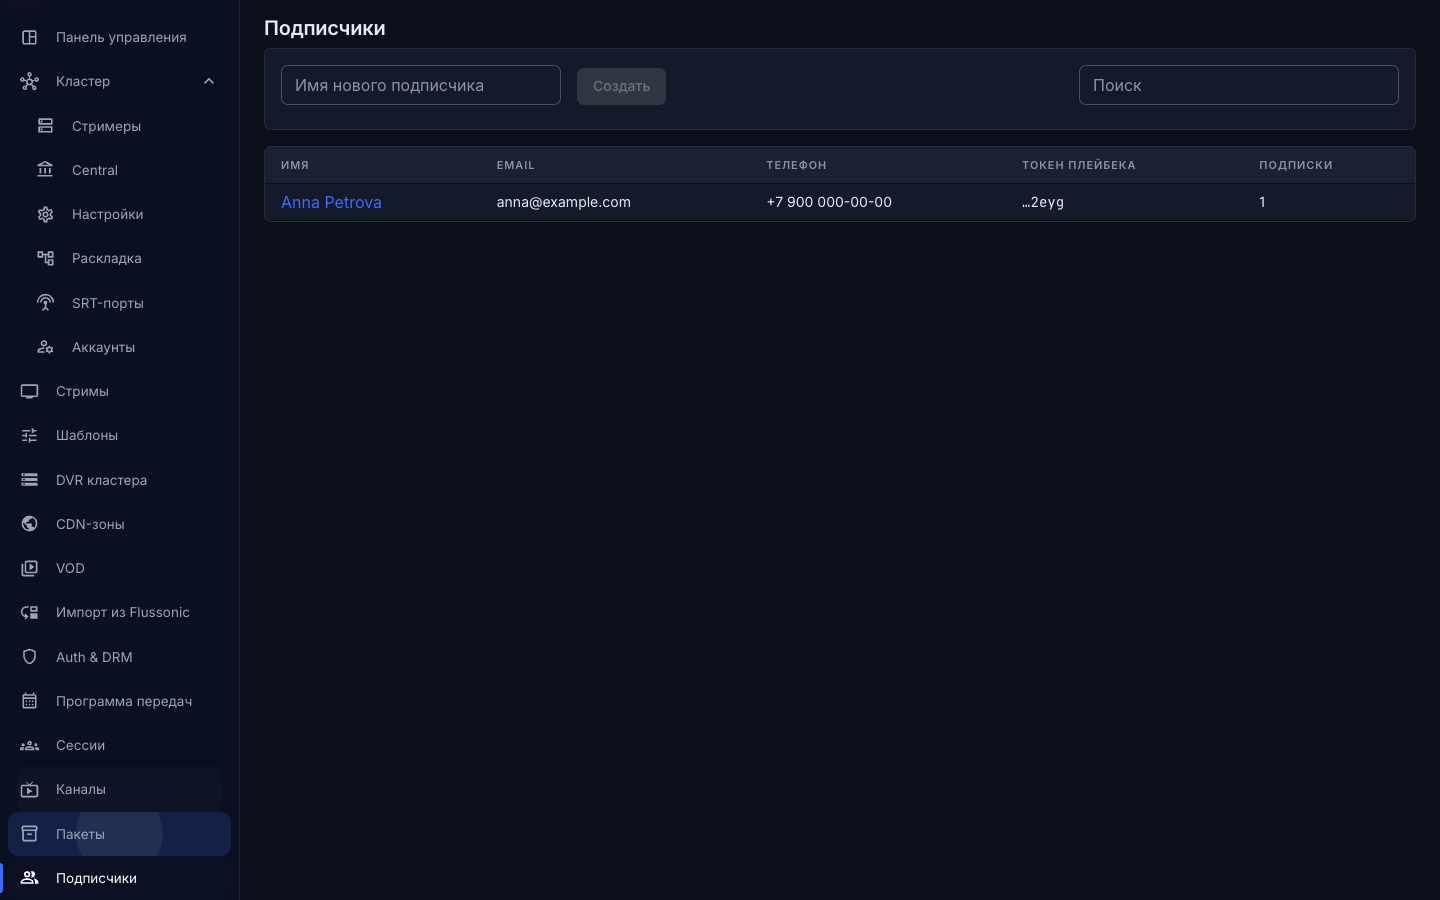
Task: Click the import icon beside Импорт из Flussonic
Action: pyautogui.click(x=30, y=612)
